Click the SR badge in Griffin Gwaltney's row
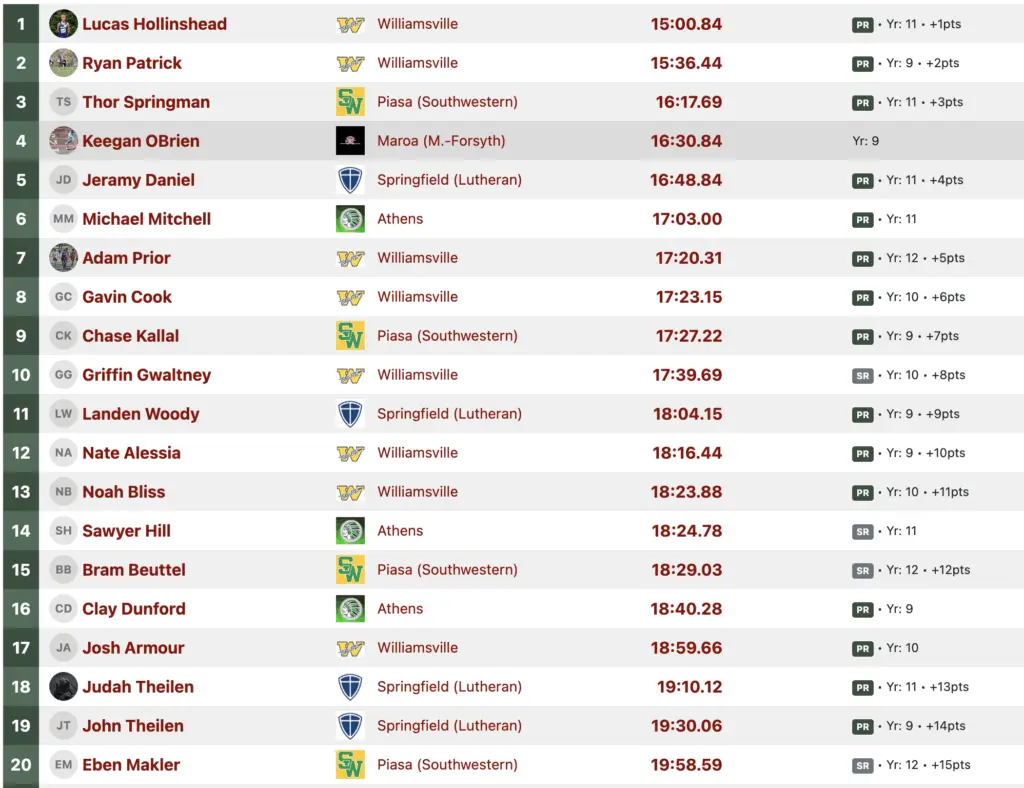This screenshot has height=788, width=1024. coord(862,375)
